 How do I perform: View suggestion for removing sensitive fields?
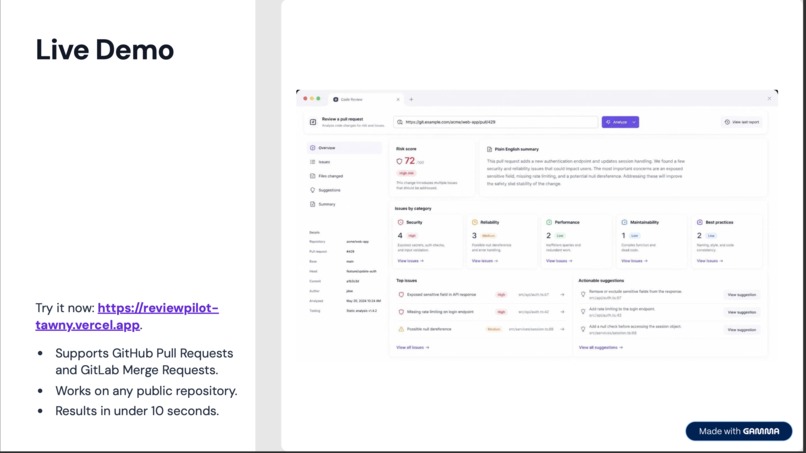click(741, 295)
